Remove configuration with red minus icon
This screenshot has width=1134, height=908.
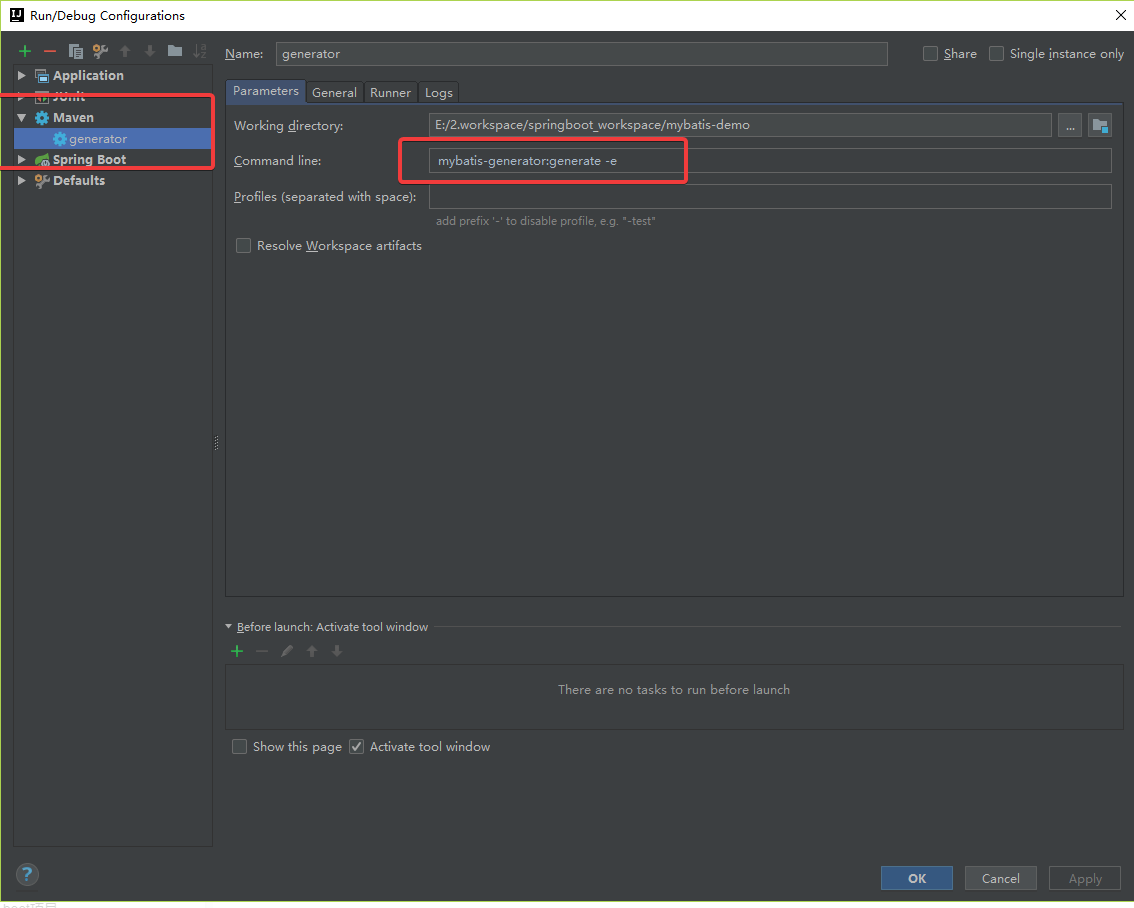point(50,51)
